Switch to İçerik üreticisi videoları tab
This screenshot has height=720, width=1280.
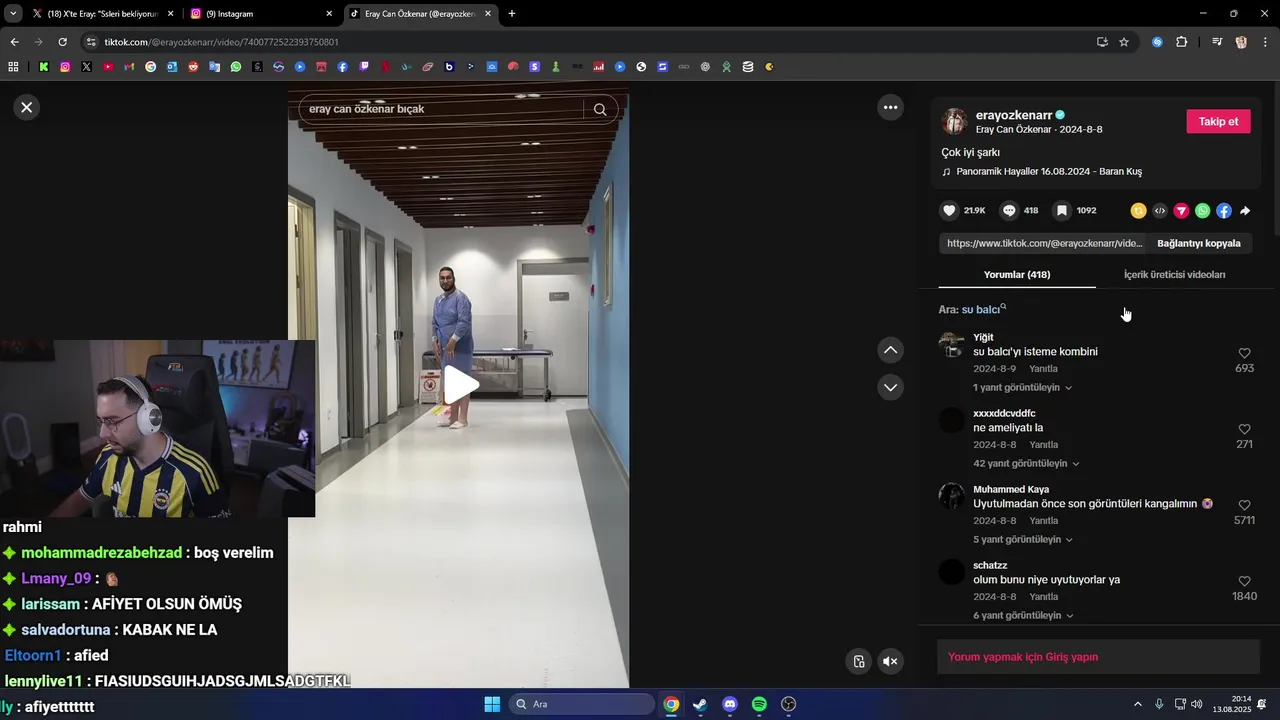[x=1174, y=274]
